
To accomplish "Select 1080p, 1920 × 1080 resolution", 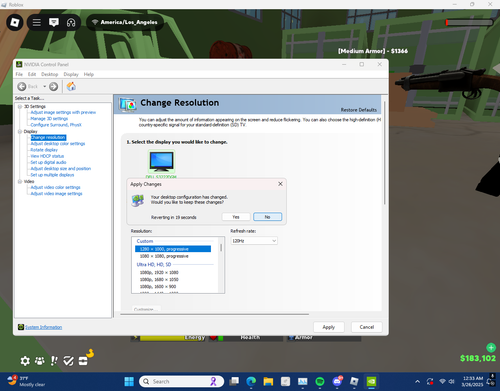I will click(x=159, y=273).
